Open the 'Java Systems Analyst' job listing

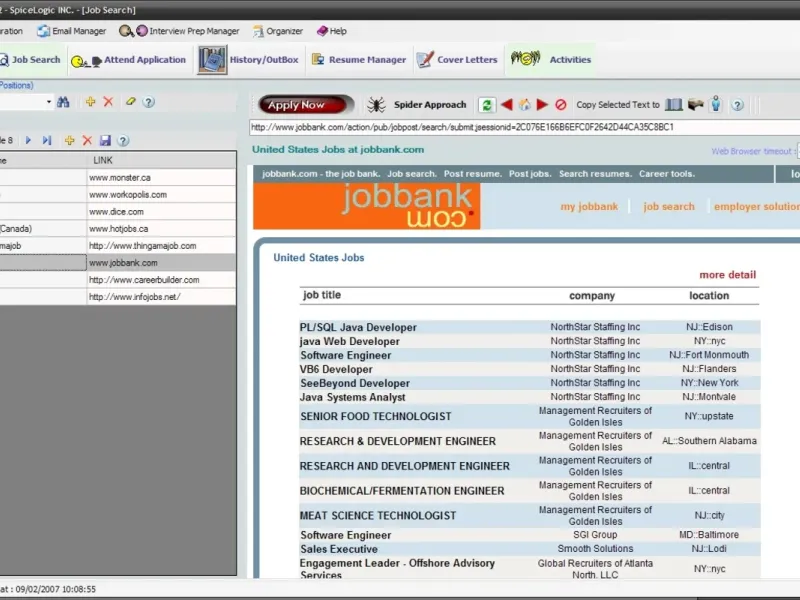353,397
